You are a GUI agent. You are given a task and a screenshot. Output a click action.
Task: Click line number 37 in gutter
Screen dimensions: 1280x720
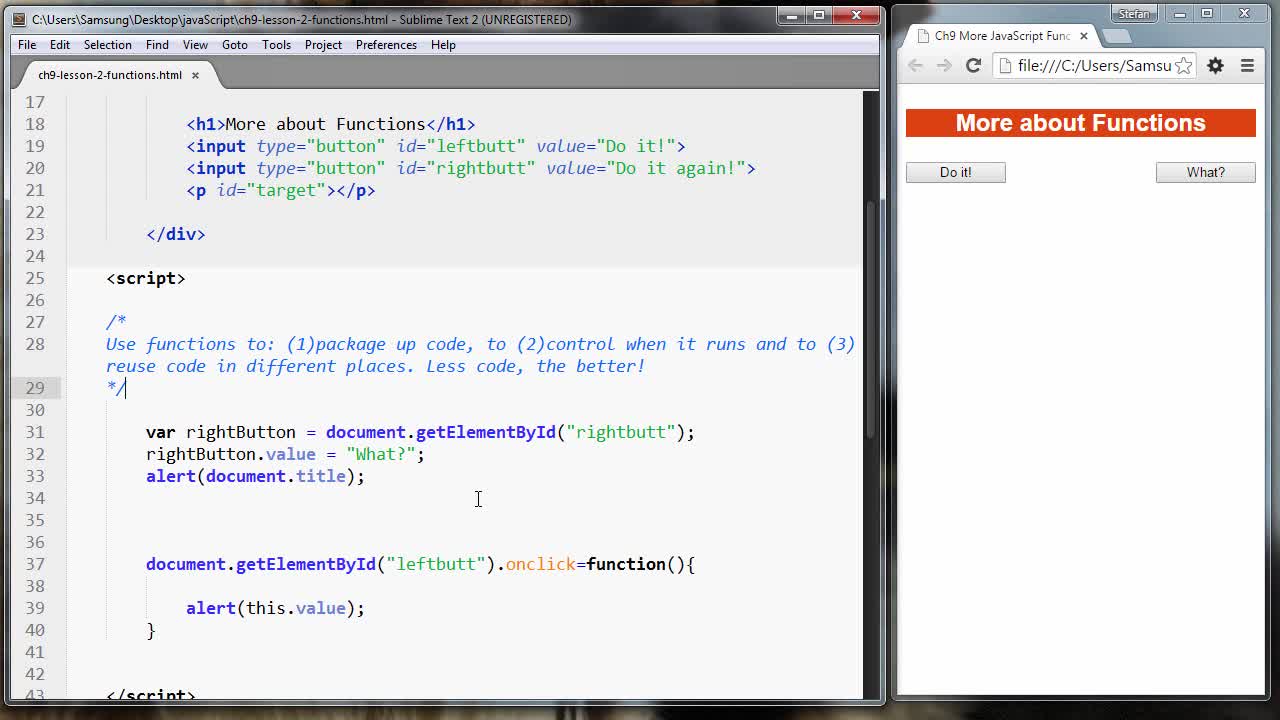[x=35, y=564]
